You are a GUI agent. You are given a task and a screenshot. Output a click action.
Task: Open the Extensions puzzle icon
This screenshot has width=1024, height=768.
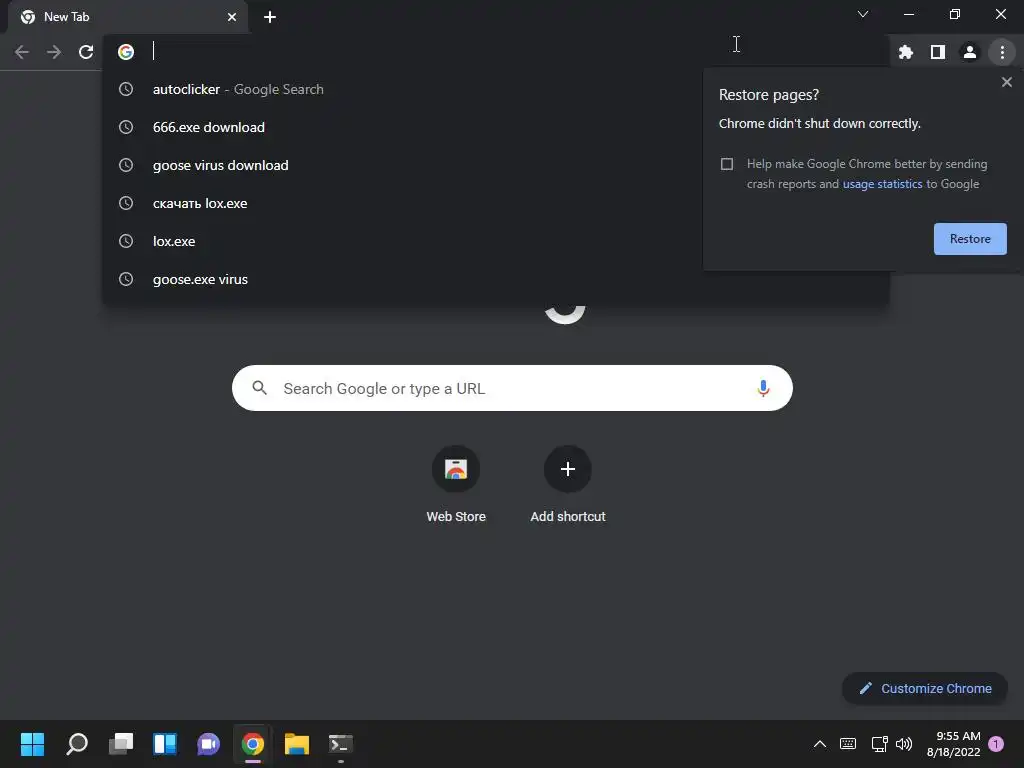(x=906, y=52)
